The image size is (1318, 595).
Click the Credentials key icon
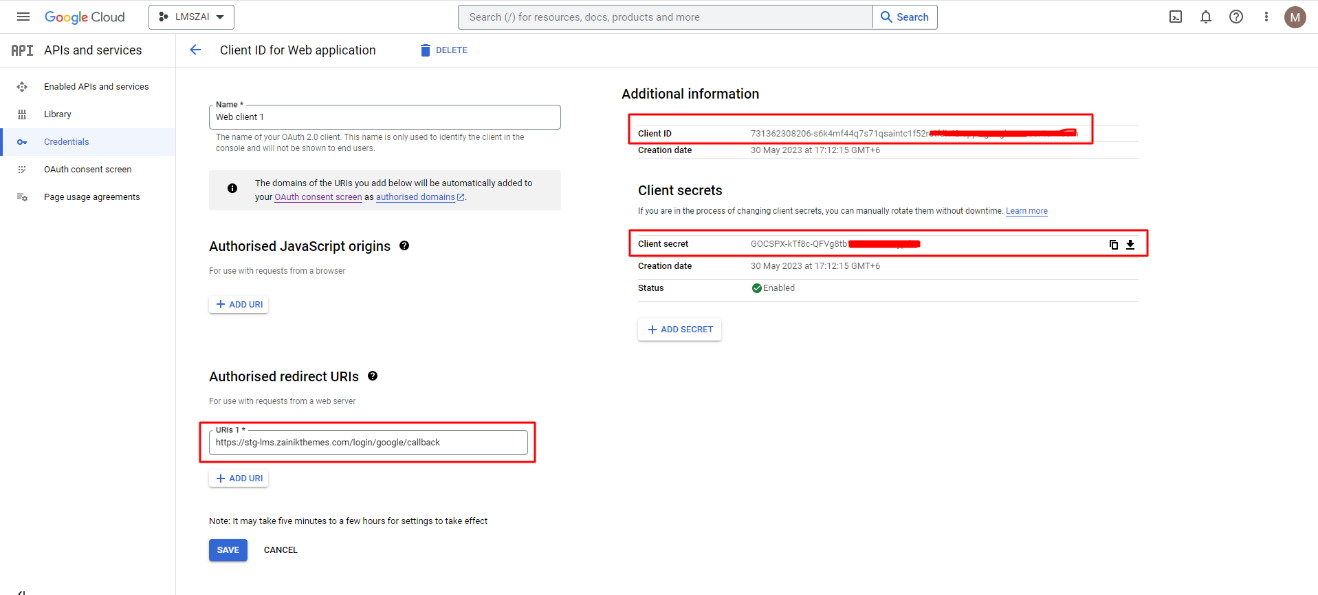click(22, 142)
